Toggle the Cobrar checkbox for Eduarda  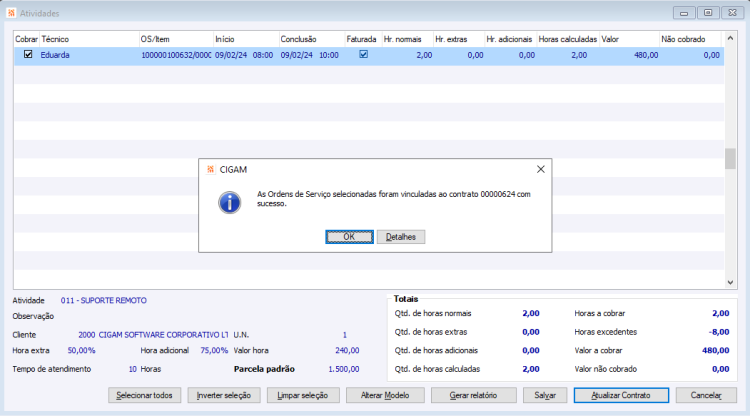(x=28, y=55)
